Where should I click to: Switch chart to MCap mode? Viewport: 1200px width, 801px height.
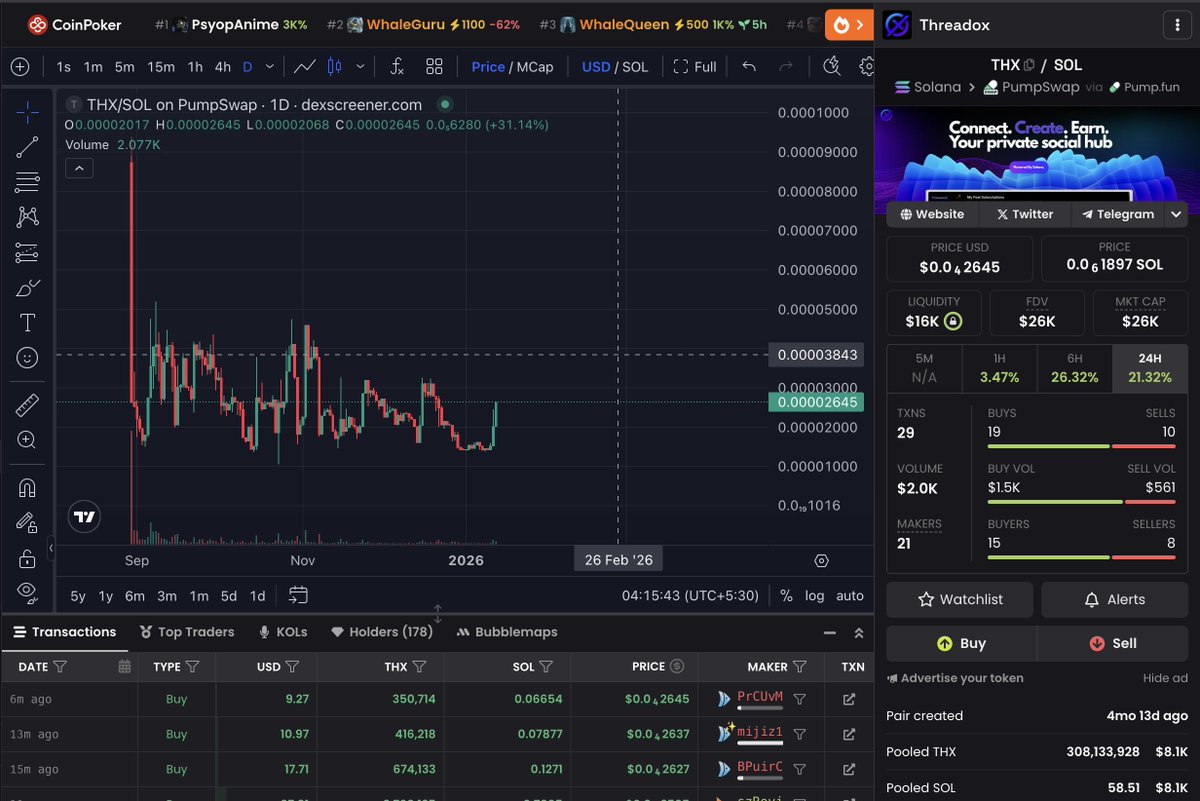click(x=535, y=67)
